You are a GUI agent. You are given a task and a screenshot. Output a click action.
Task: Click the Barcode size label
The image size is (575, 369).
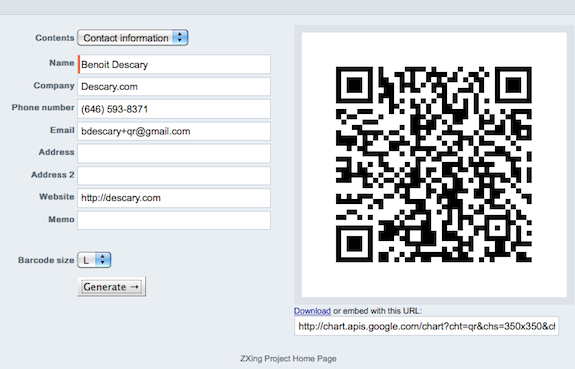click(46, 260)
